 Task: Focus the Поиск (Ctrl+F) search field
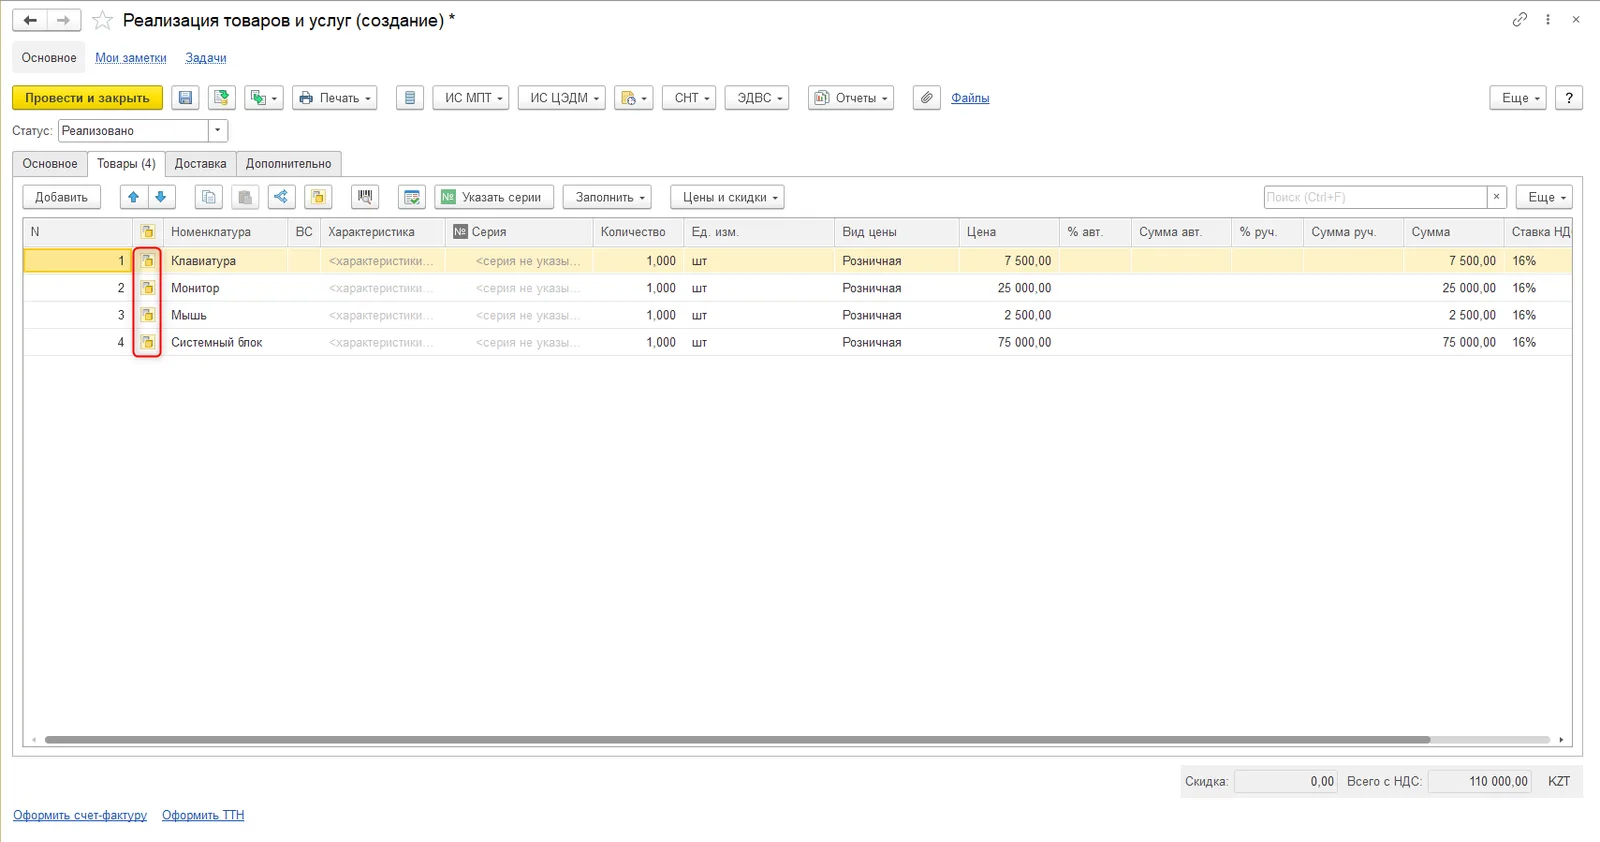pyautogui.click(x=1375, y=197)
